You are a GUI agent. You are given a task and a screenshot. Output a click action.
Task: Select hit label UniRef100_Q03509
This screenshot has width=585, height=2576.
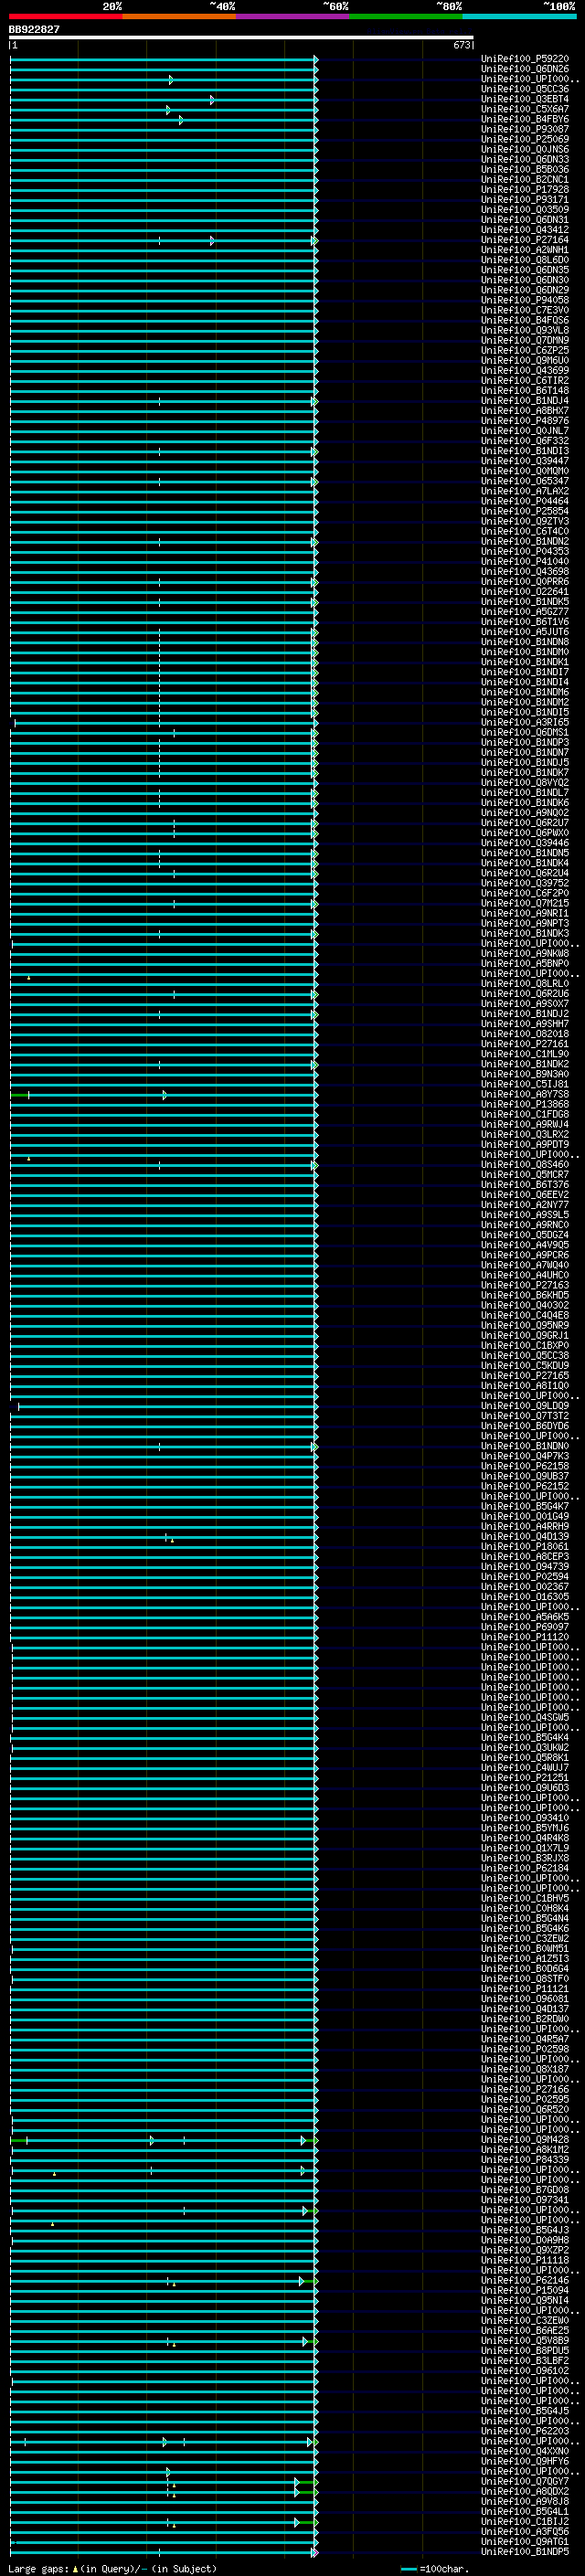point(525,210)
